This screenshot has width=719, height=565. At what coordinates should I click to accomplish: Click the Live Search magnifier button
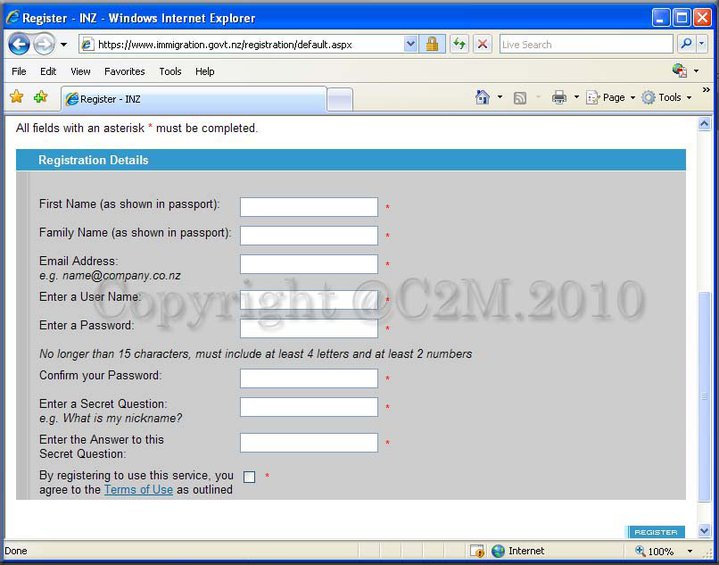coord(686,44)
